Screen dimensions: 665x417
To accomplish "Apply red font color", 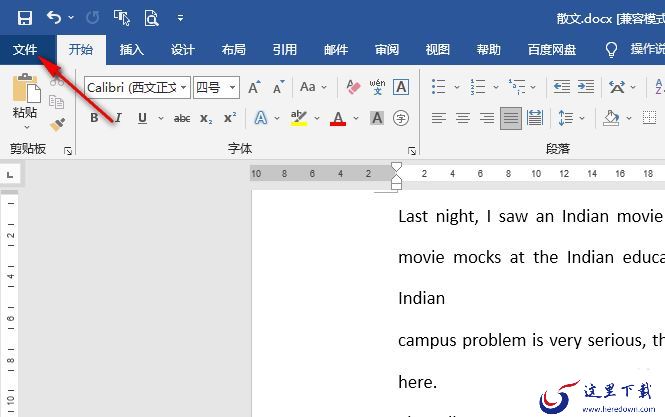I will coord(338,118).
